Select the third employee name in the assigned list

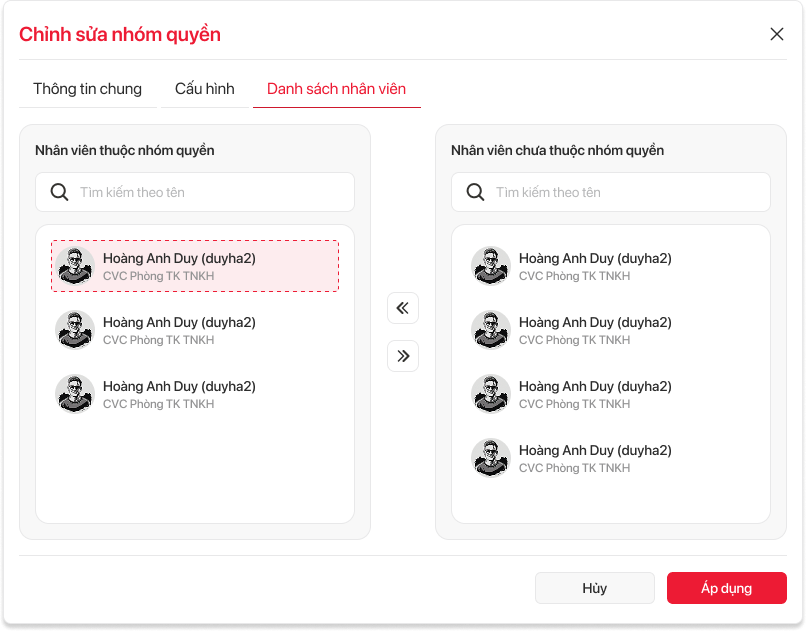pos(179,386)
